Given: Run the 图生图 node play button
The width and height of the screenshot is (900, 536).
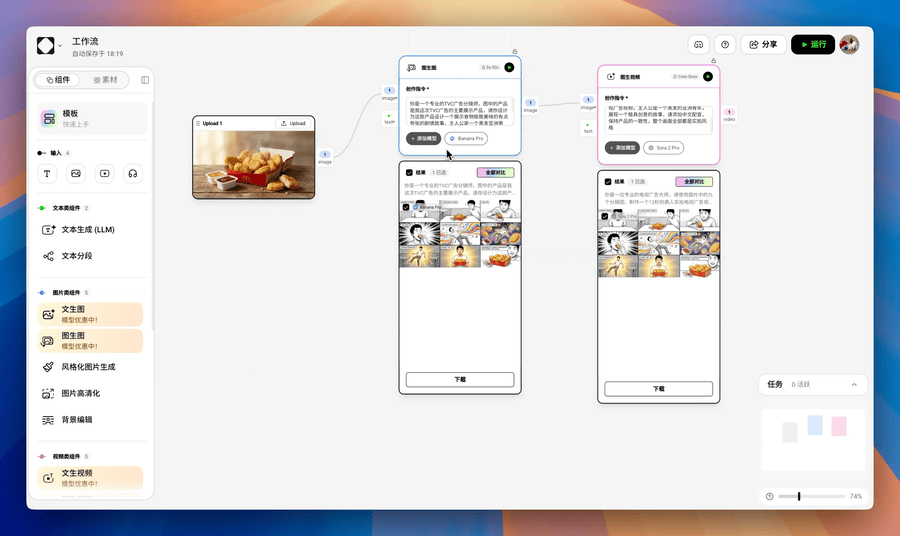Looking at the screenshot, I should [x=509, y=67].
